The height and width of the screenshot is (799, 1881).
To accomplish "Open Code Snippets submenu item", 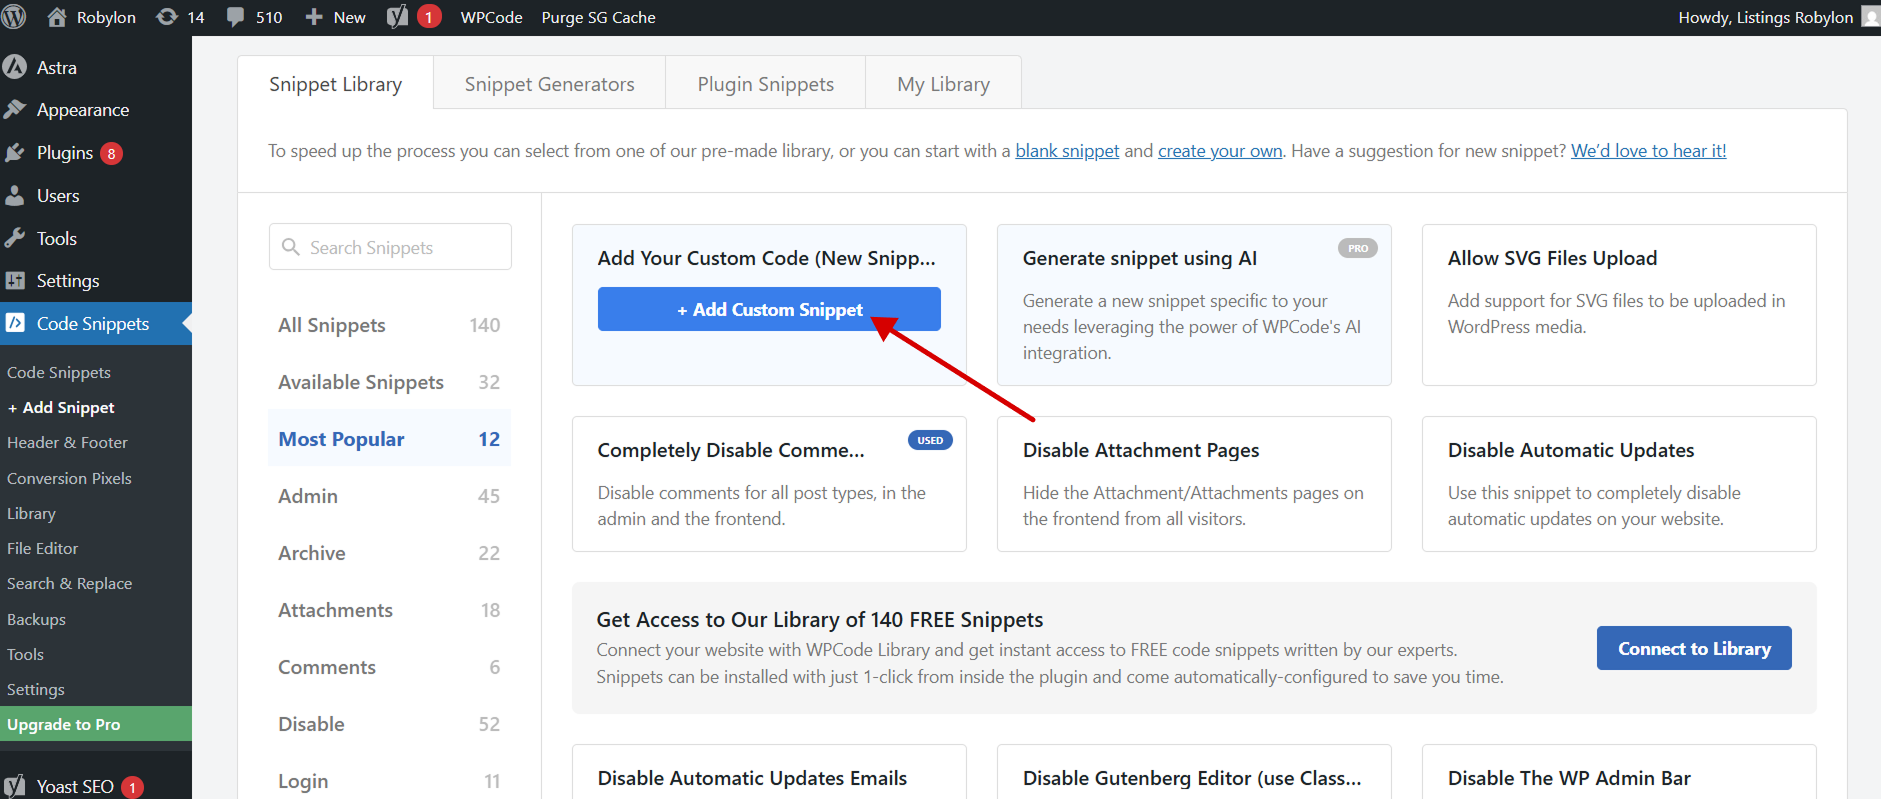I will click(x=59, y=372).
